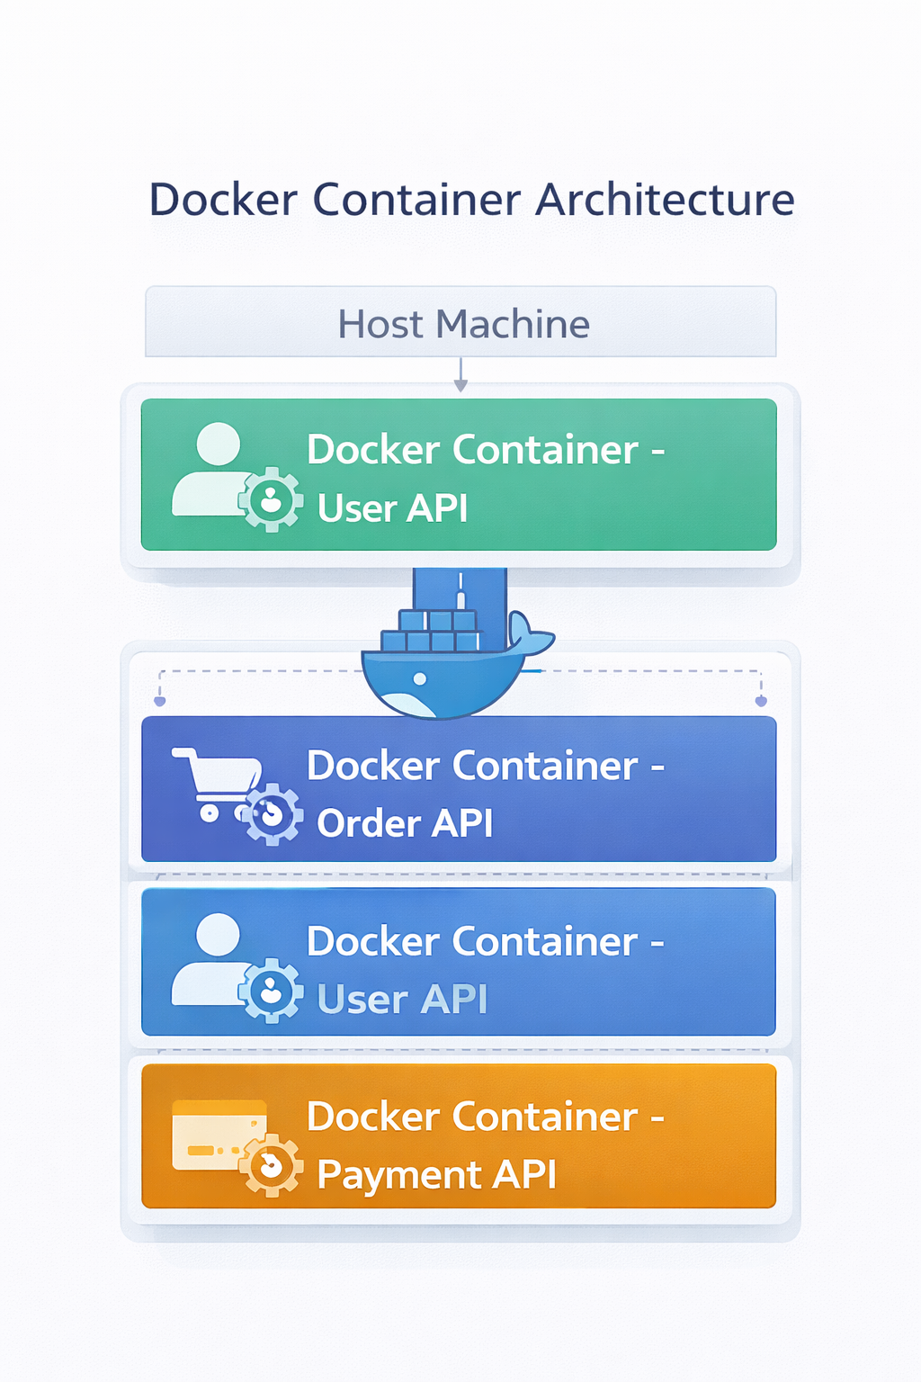
Task: Click the shopping cart icon in Order API container
Action: [x=237, y=796]
